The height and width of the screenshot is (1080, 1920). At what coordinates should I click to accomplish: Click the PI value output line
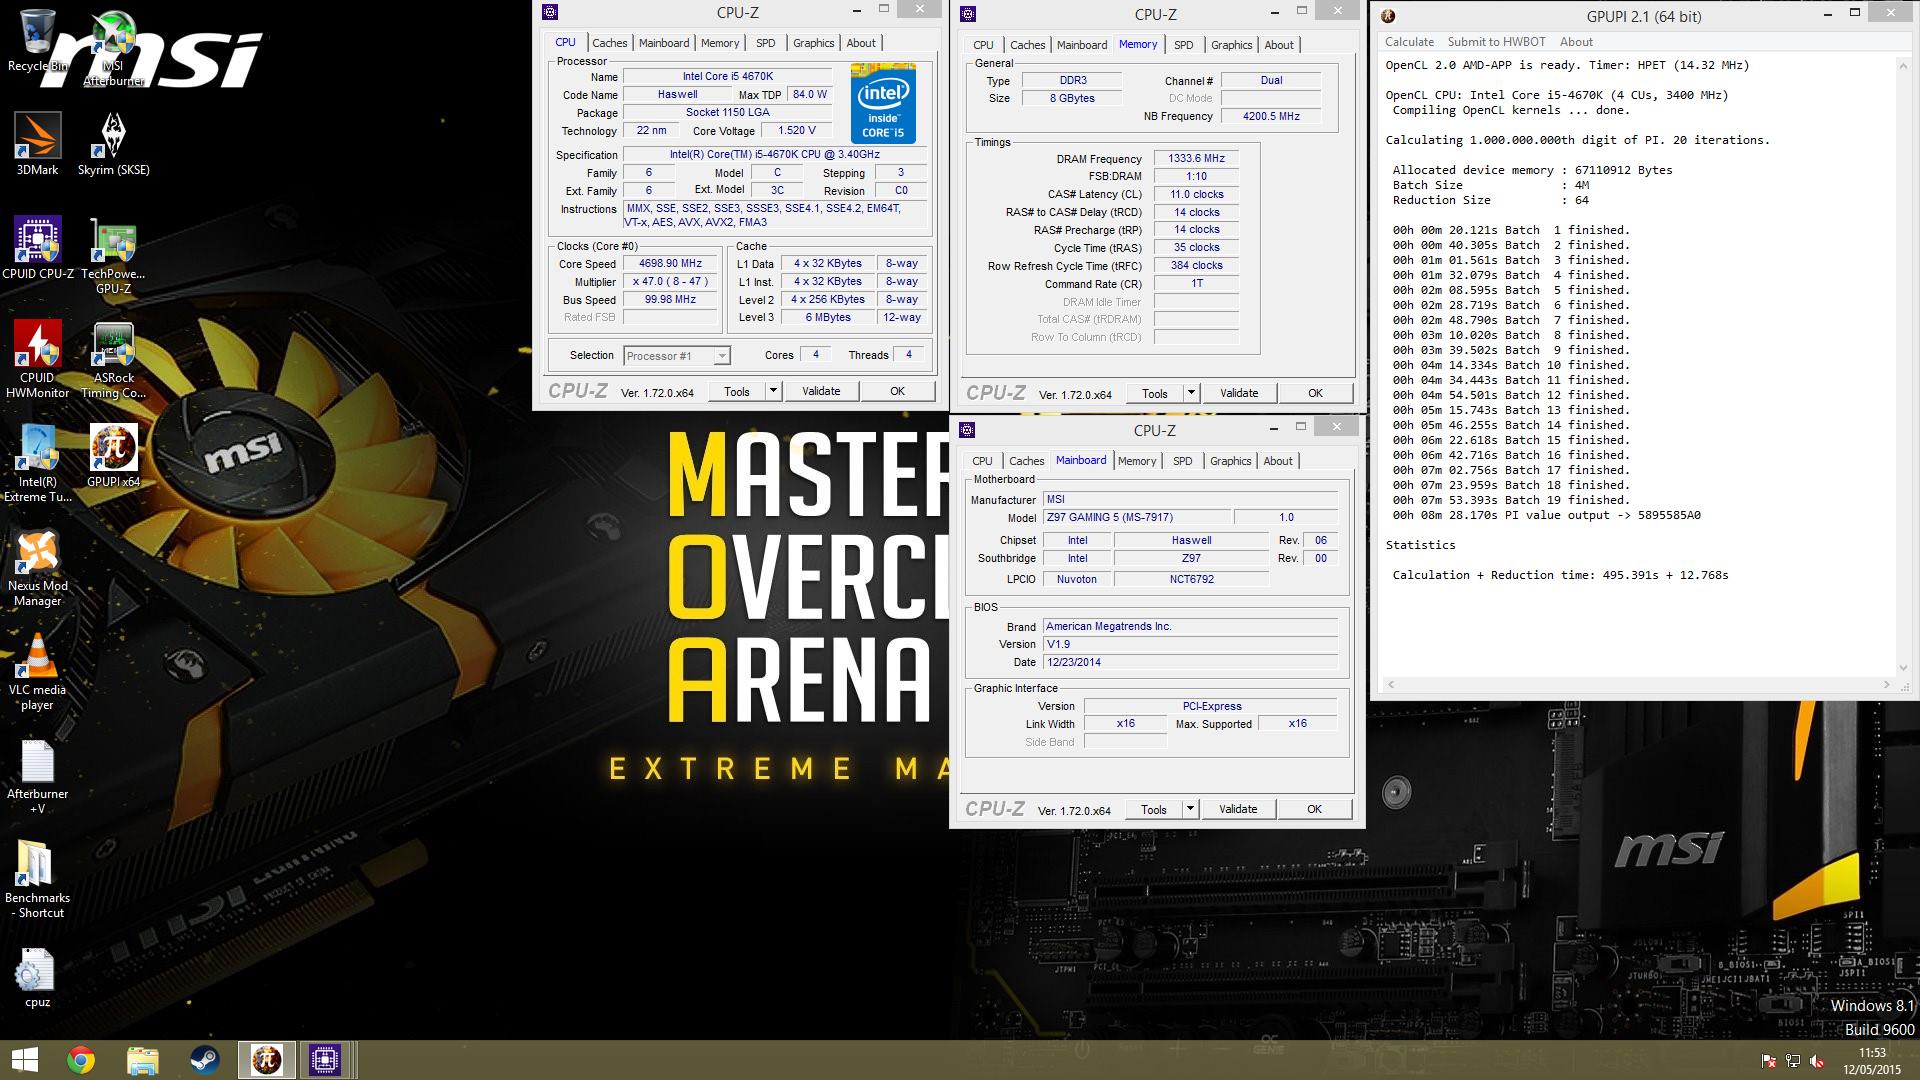pos(1546,516)
